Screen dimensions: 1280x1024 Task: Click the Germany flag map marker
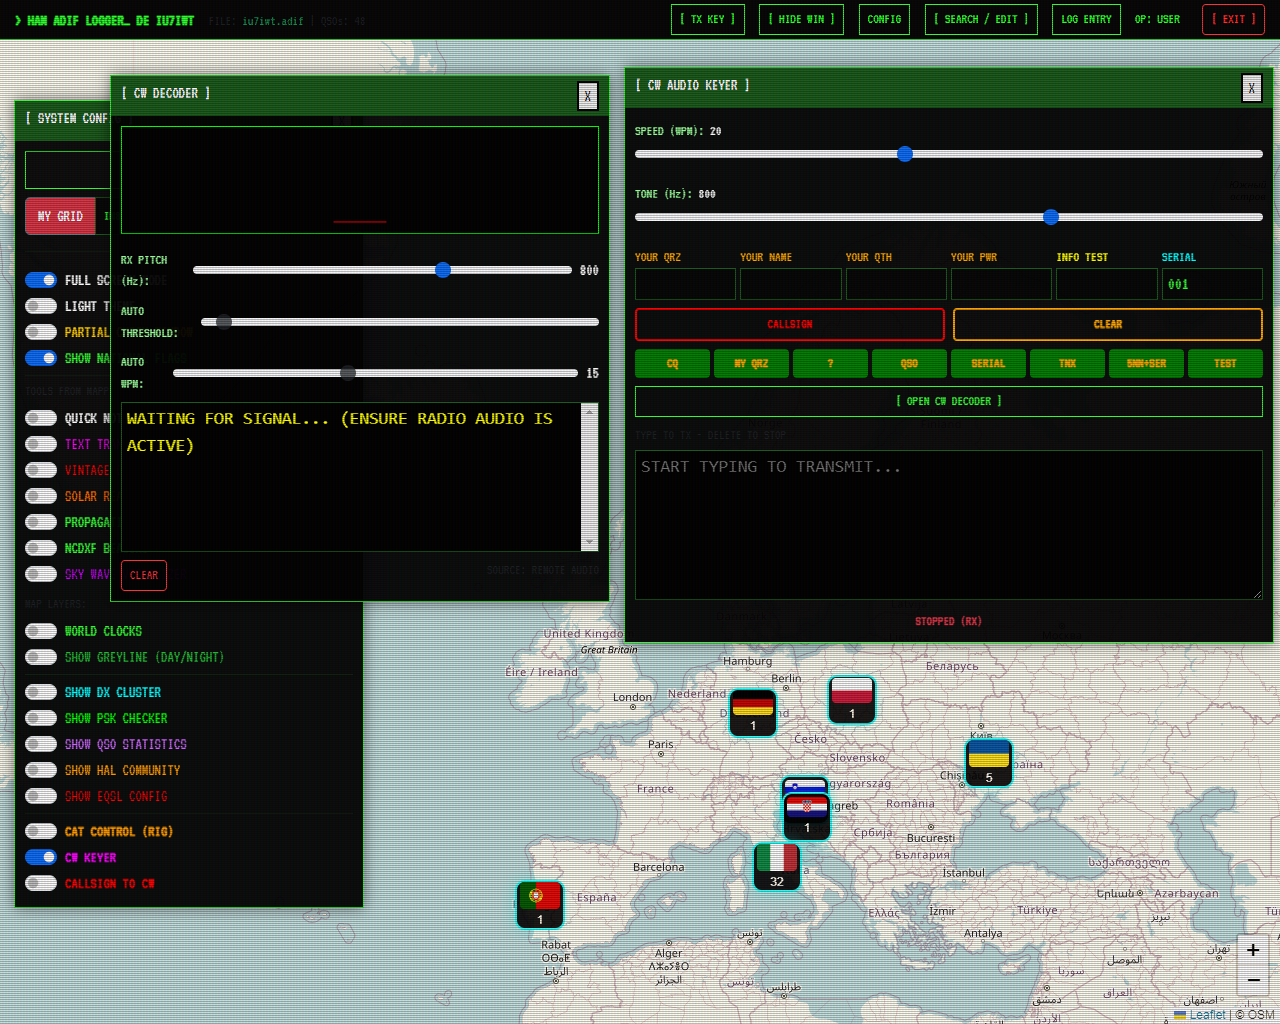click(x=753, y=712)
